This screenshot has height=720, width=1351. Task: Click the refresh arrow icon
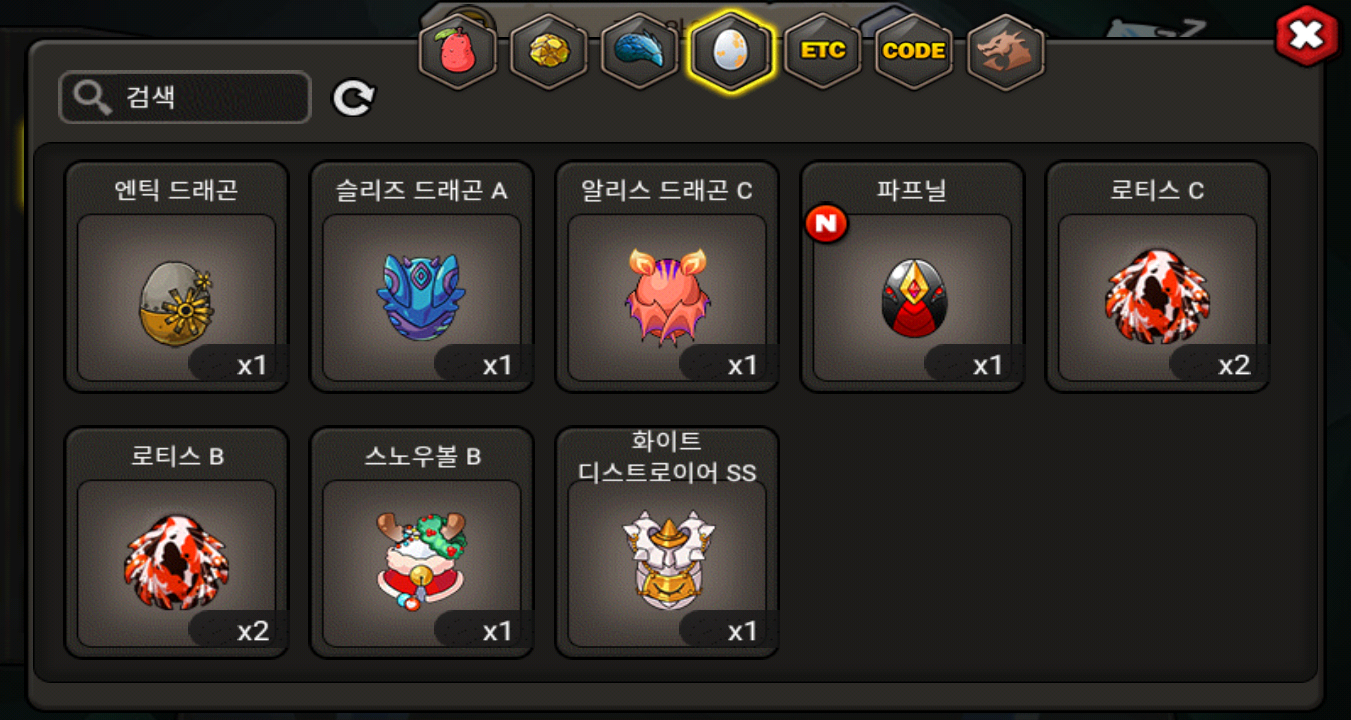pos(353,98)
